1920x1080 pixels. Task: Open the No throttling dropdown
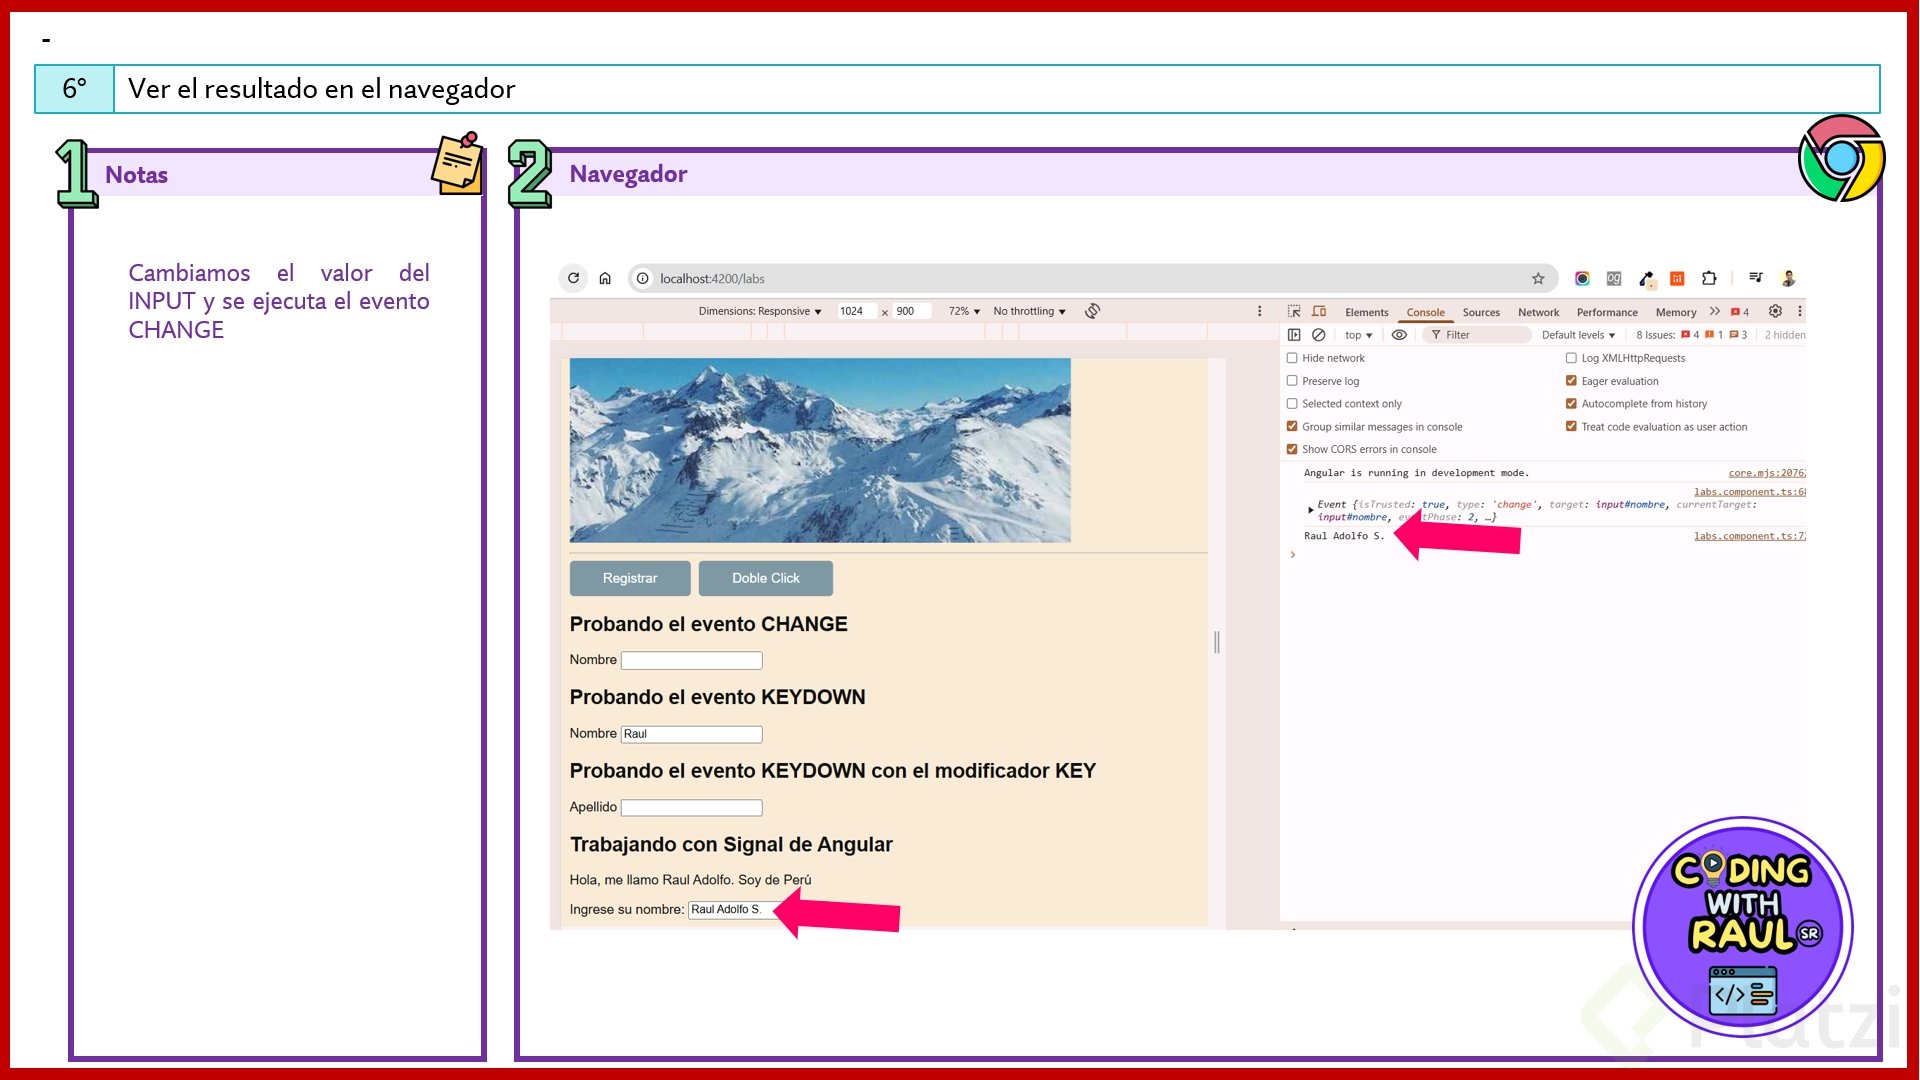coord(1029,311)
